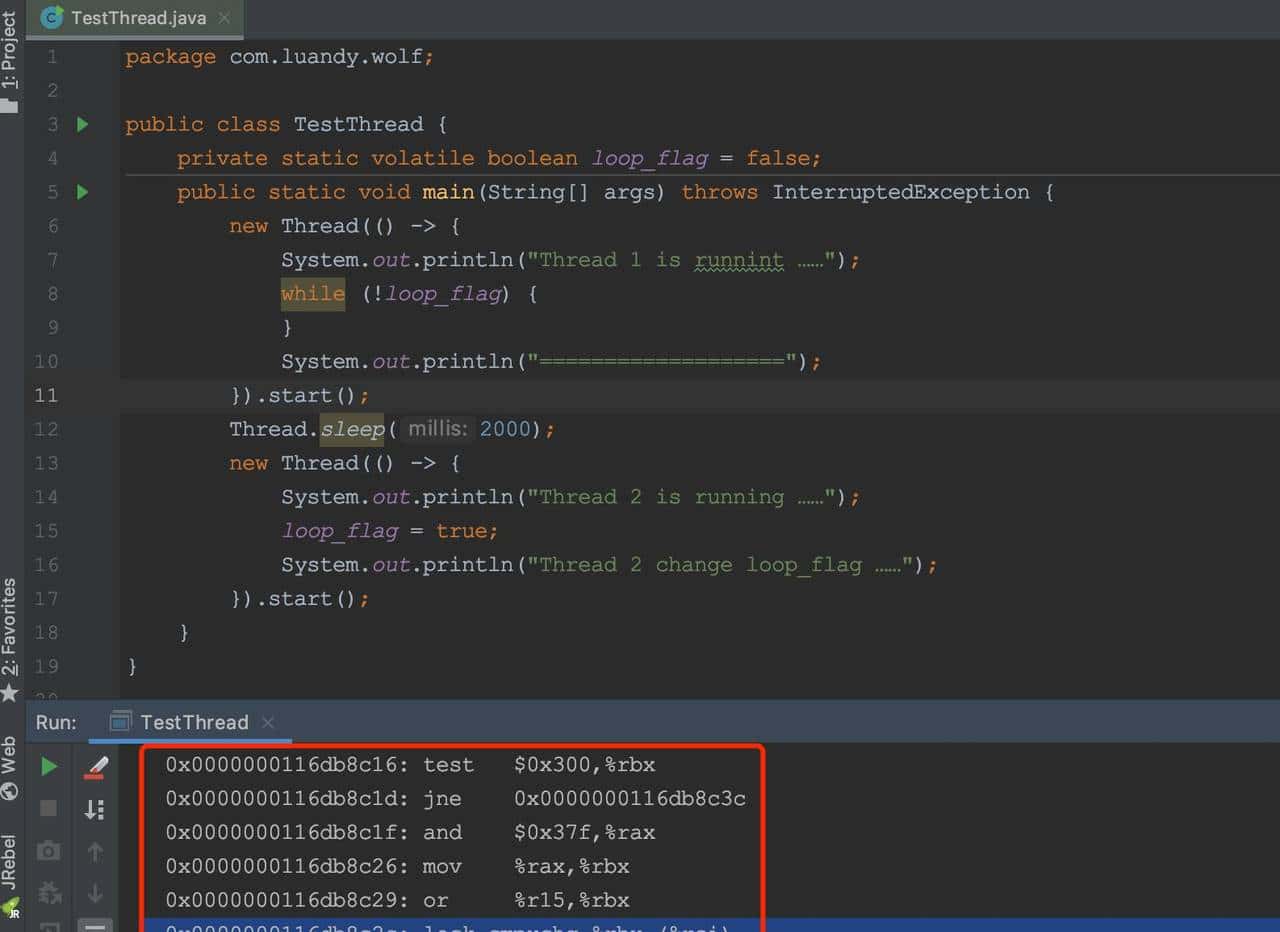
Task: Click the down arrow in Run toolbar
Action: (96, 893)
